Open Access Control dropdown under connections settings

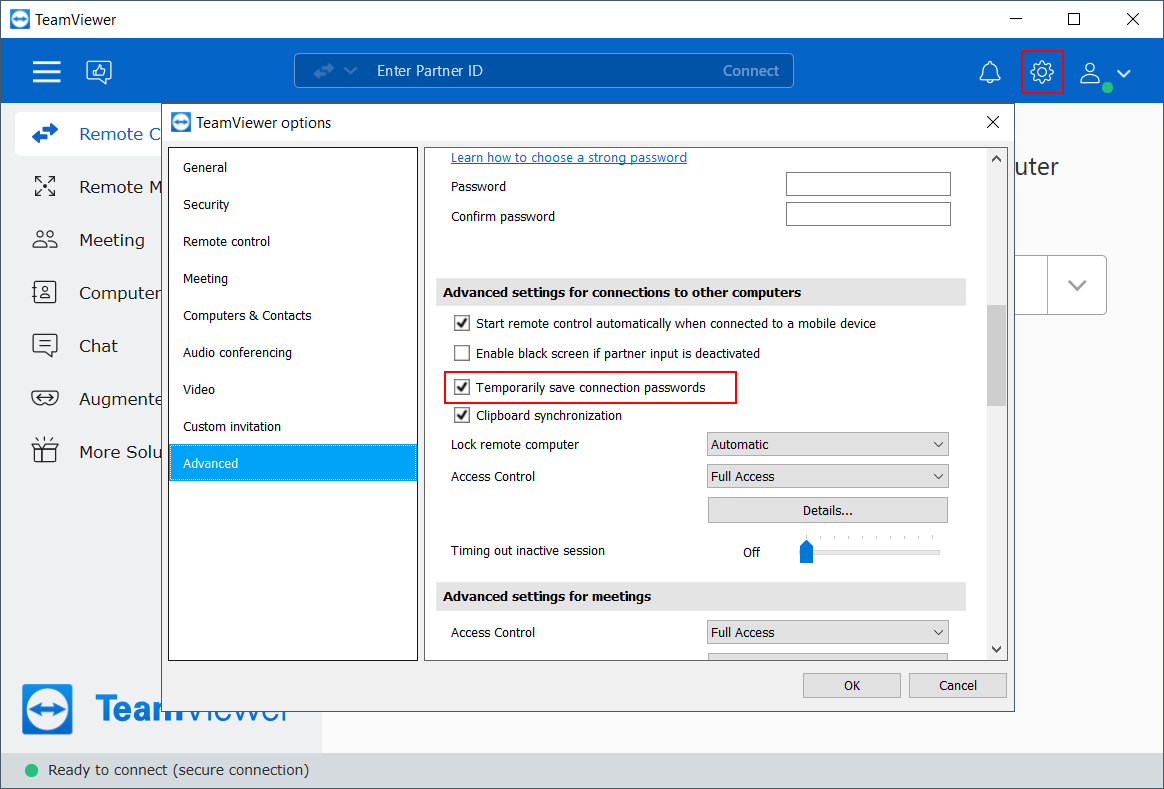pos(827,476)
